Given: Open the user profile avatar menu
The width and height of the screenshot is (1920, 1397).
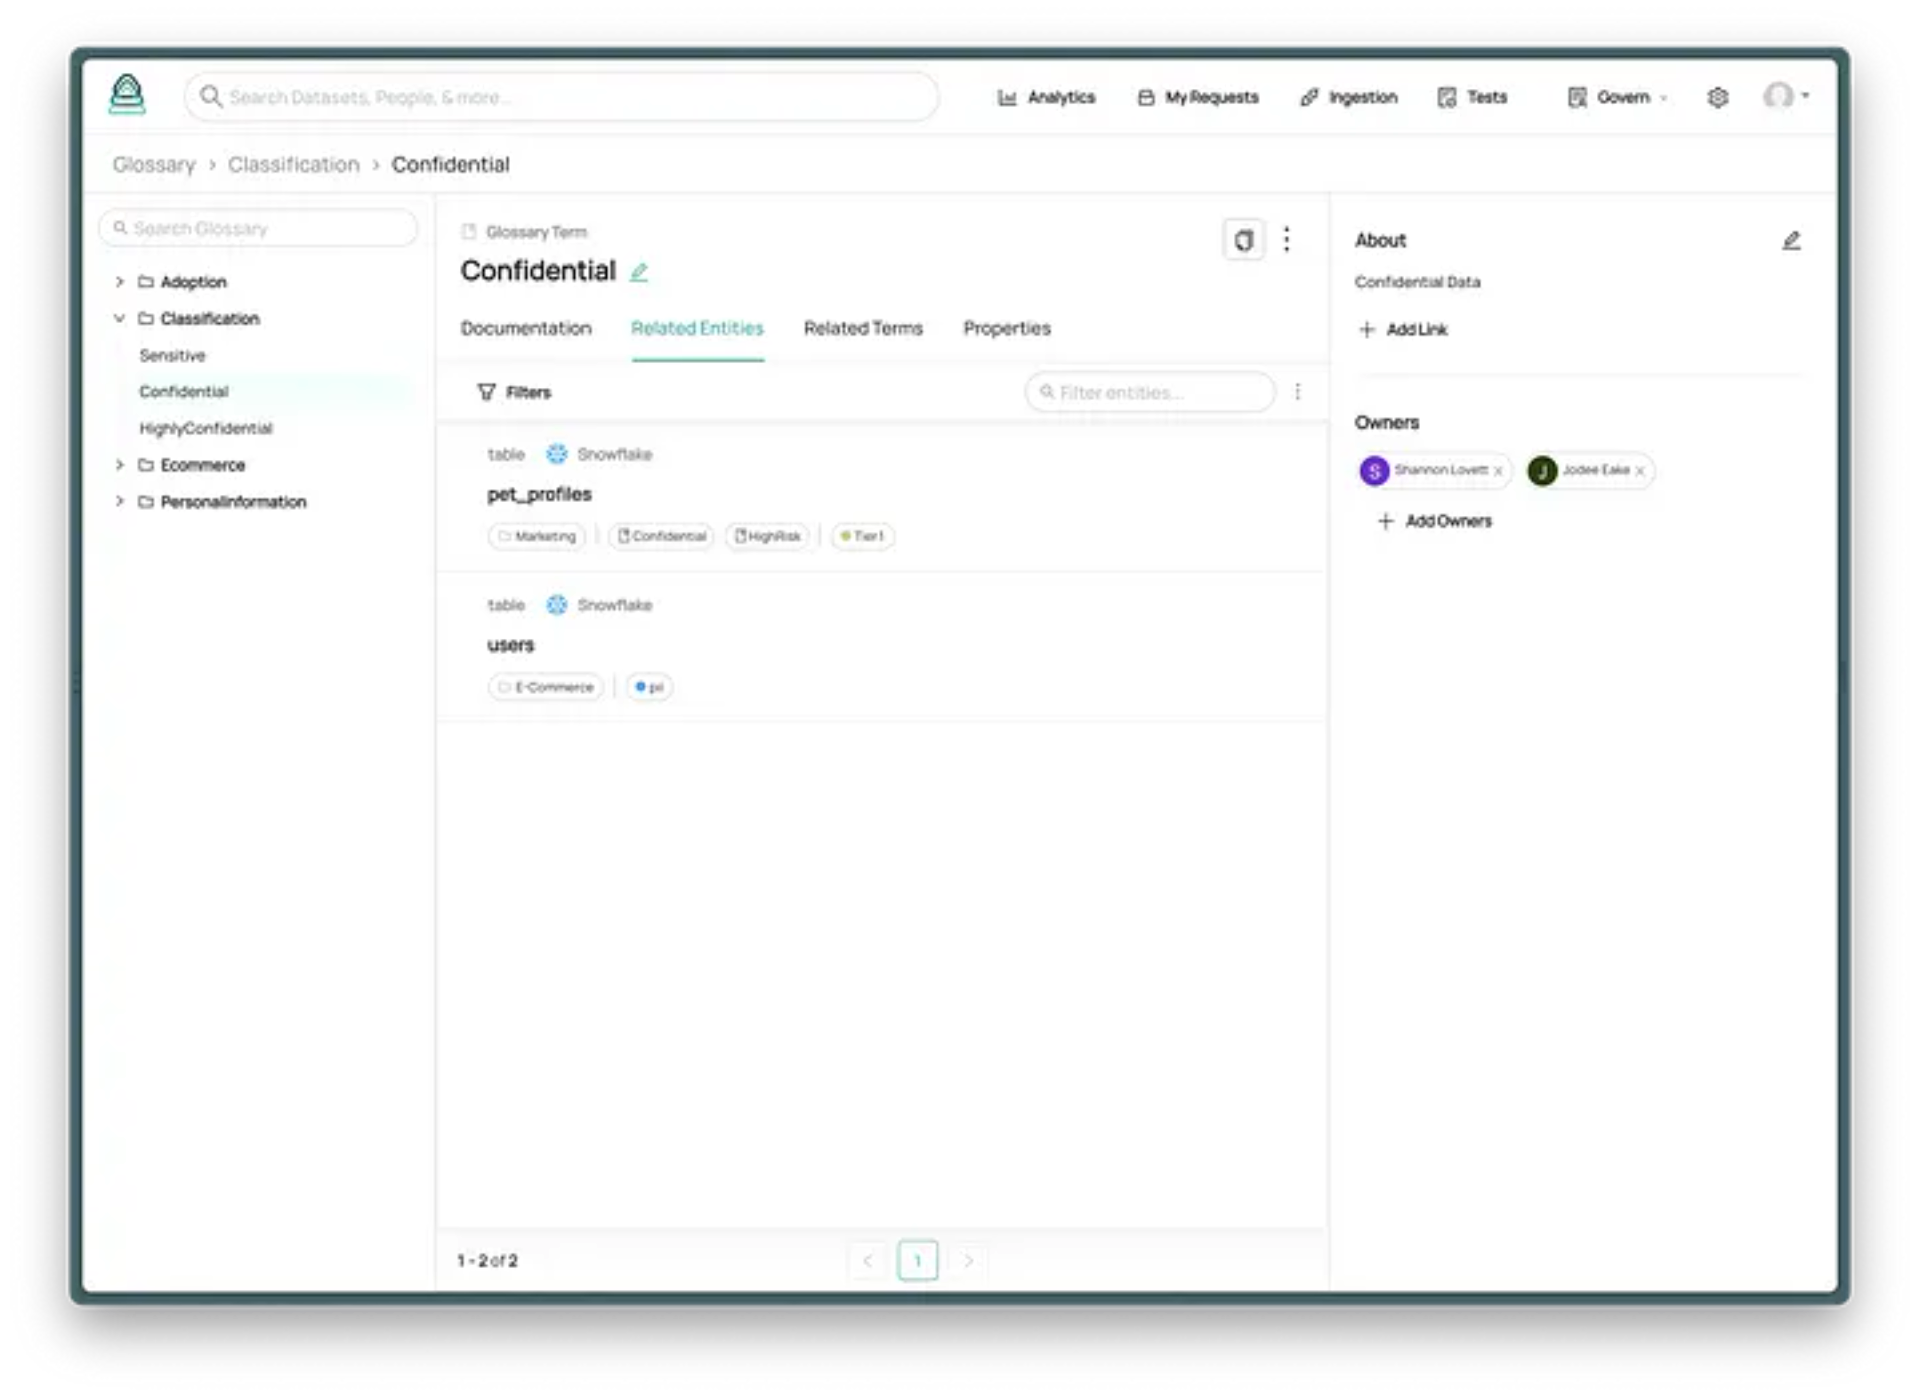Looking at the screenshot, I should pyautogui.click(x=1785, y=96).
